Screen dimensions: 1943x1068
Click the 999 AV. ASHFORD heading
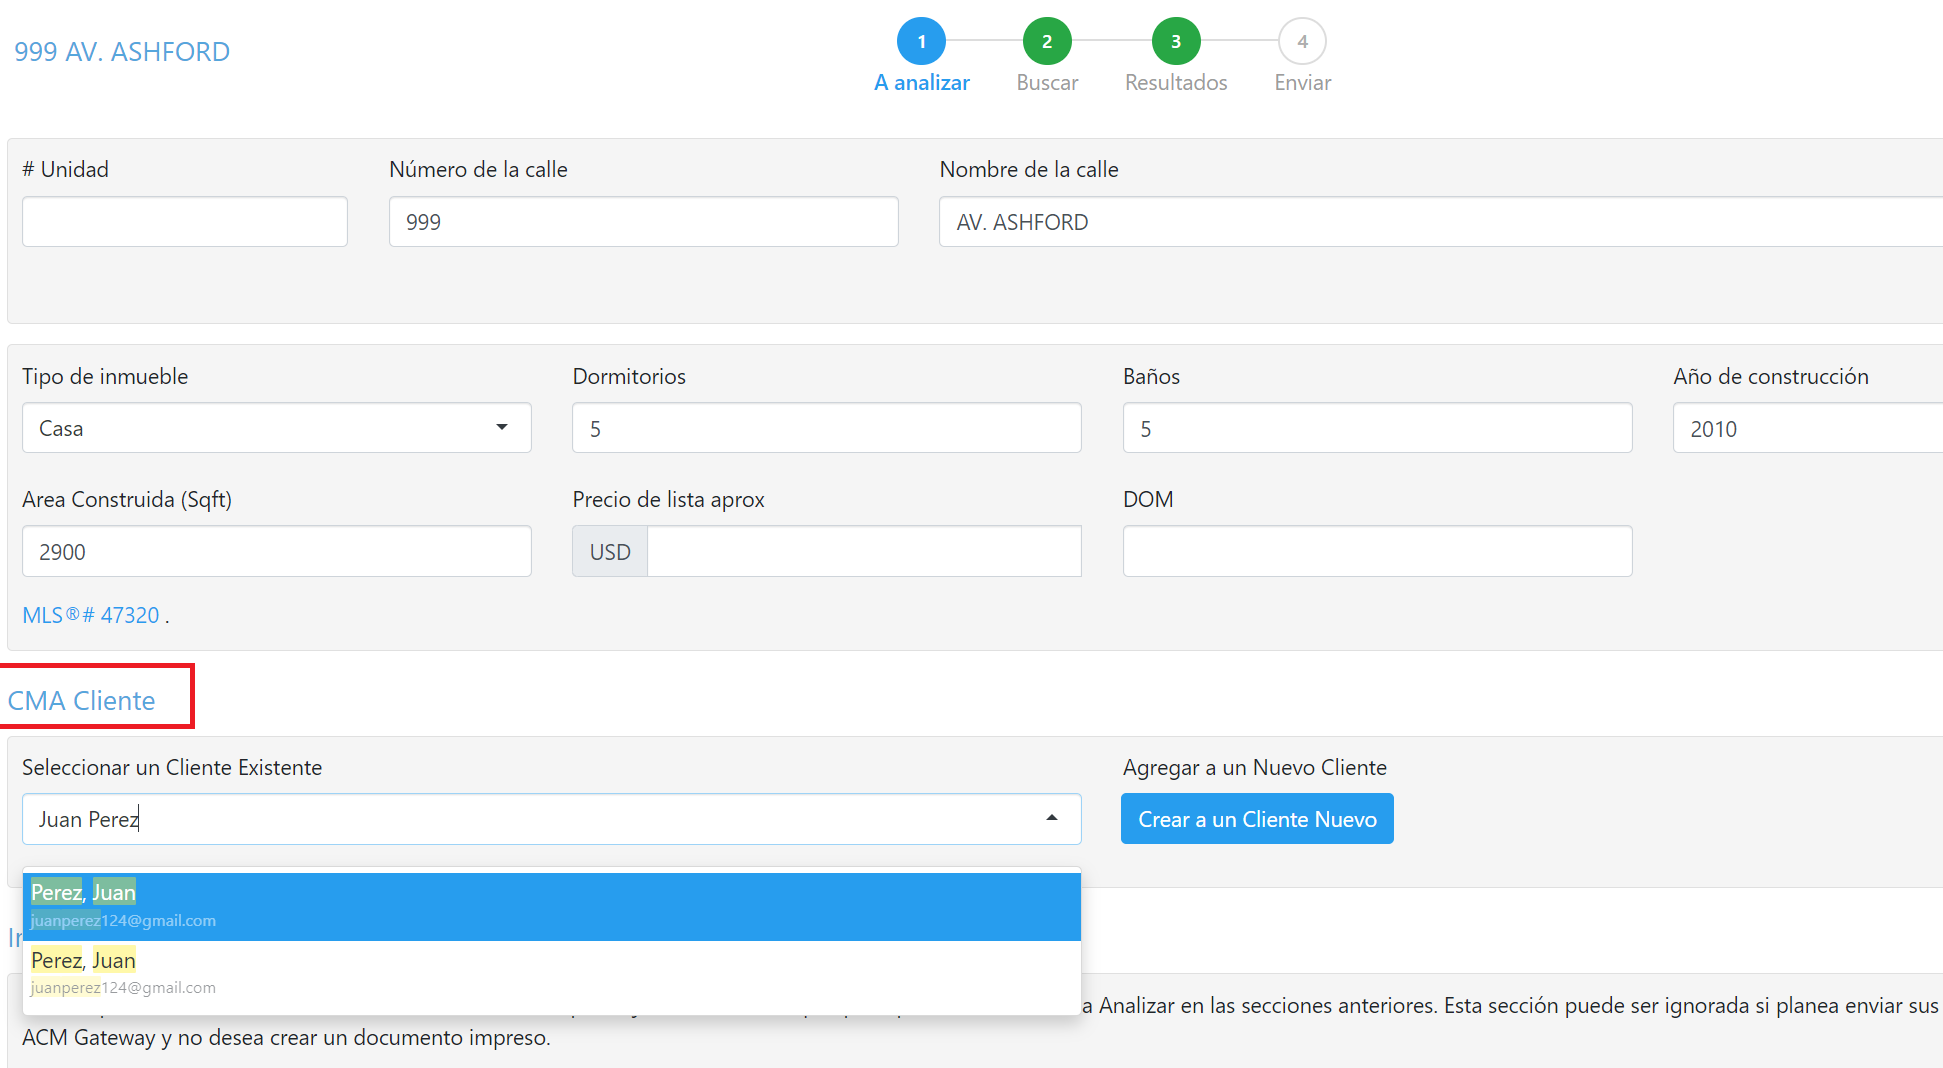click(121, 50)
